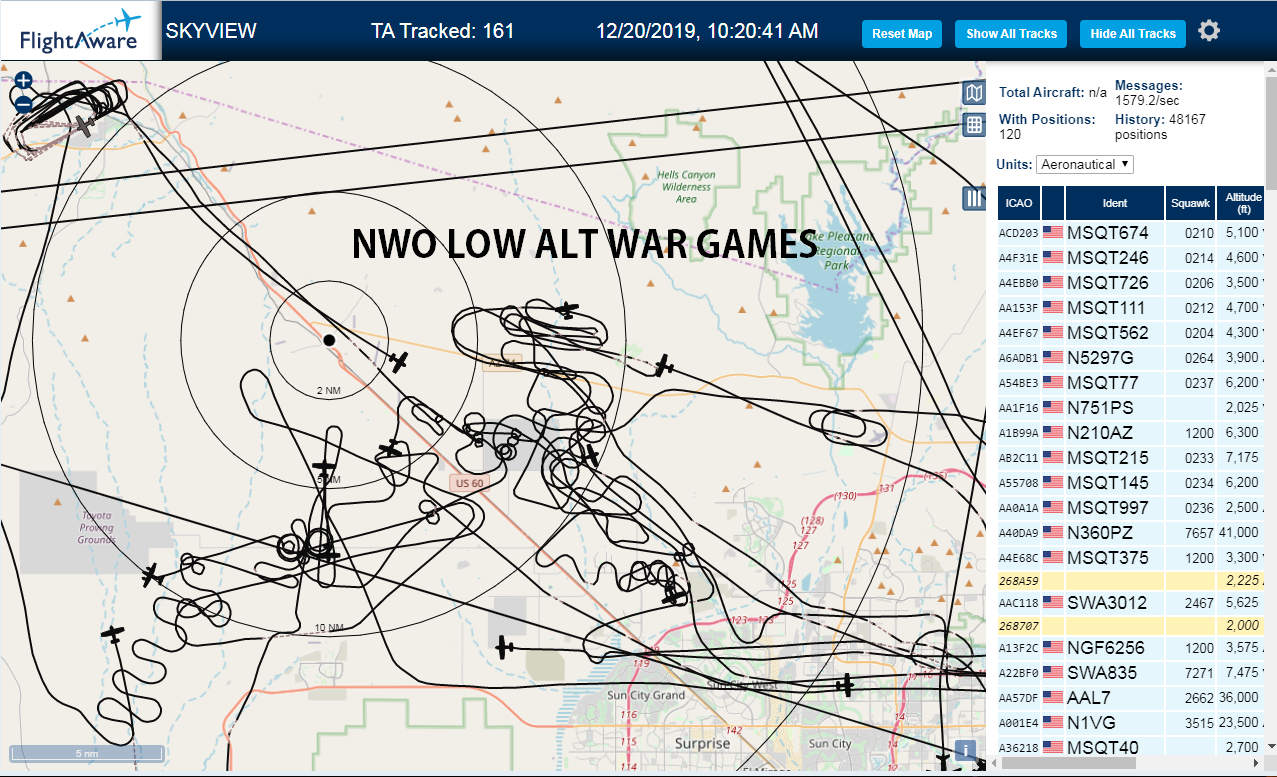This screenshot has height=777, width=1277.
Task: Select the MSQT562 aircraft row
Action: click(x=1131, y=333)
